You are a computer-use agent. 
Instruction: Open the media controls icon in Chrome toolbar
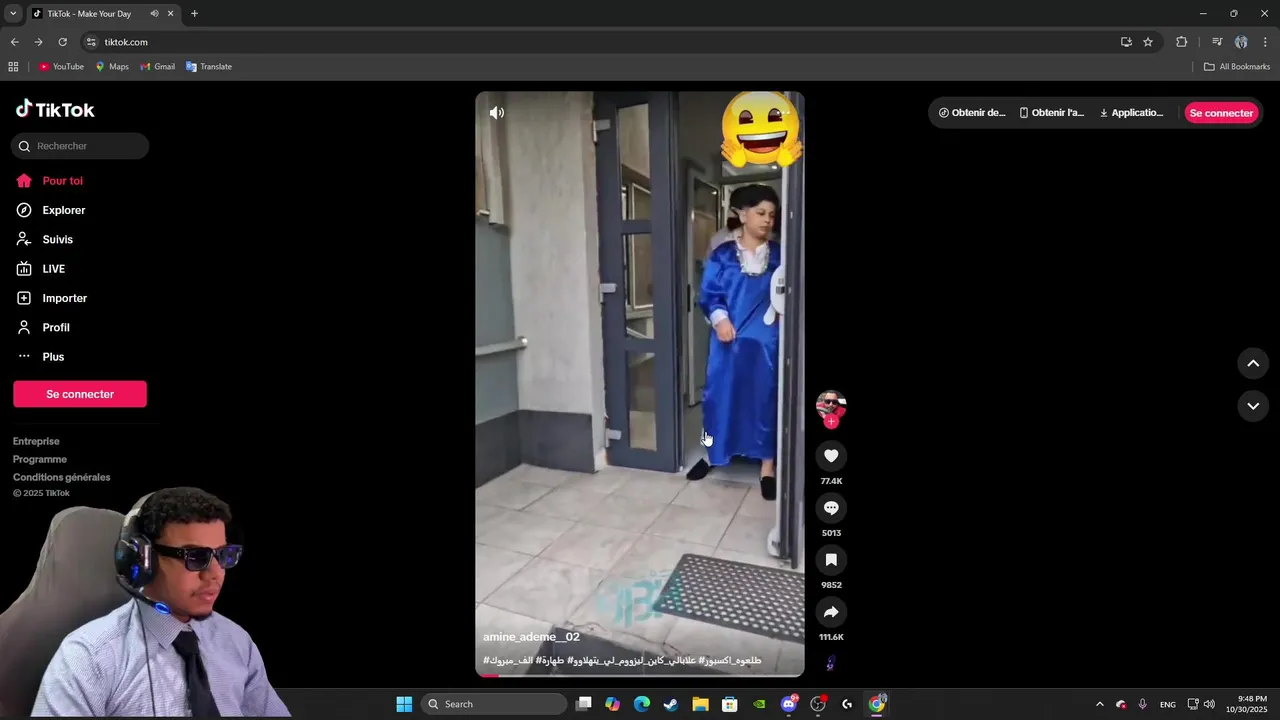(x=1217, y=42)
